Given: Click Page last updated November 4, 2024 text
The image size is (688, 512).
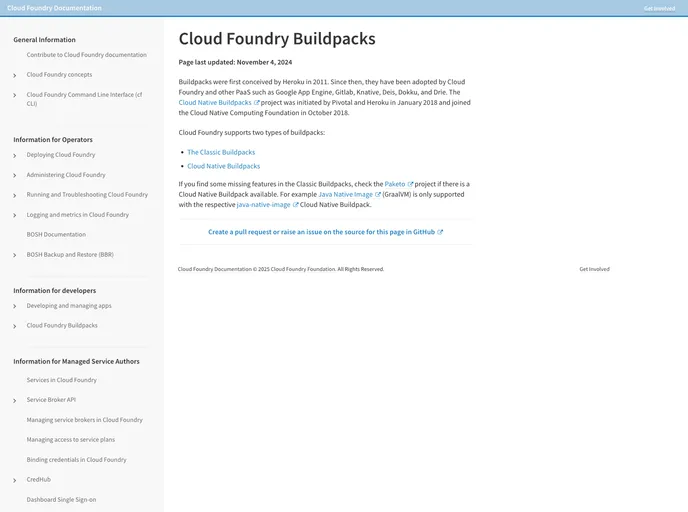Looking at the screenshot, I should [235, 62].
